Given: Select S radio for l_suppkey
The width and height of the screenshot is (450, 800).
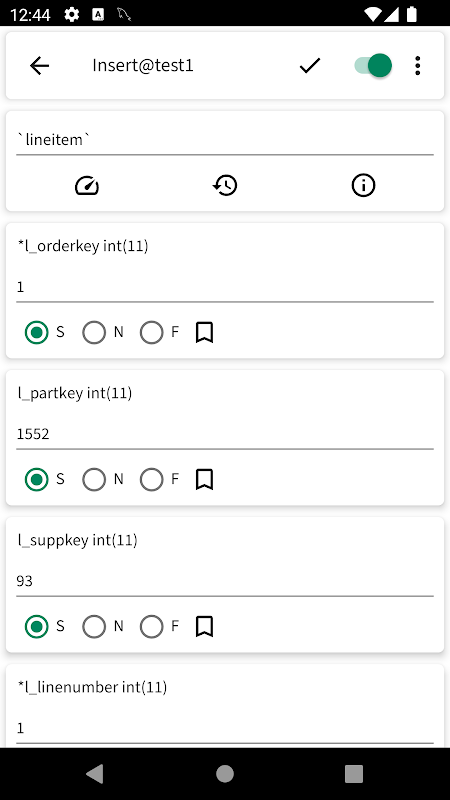Looking at the screenshot, I should (37, 627).
